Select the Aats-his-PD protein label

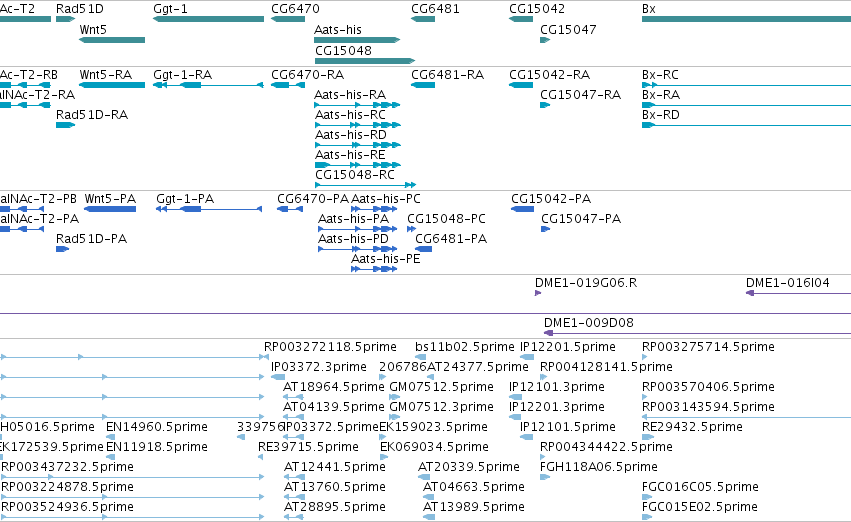353,239
